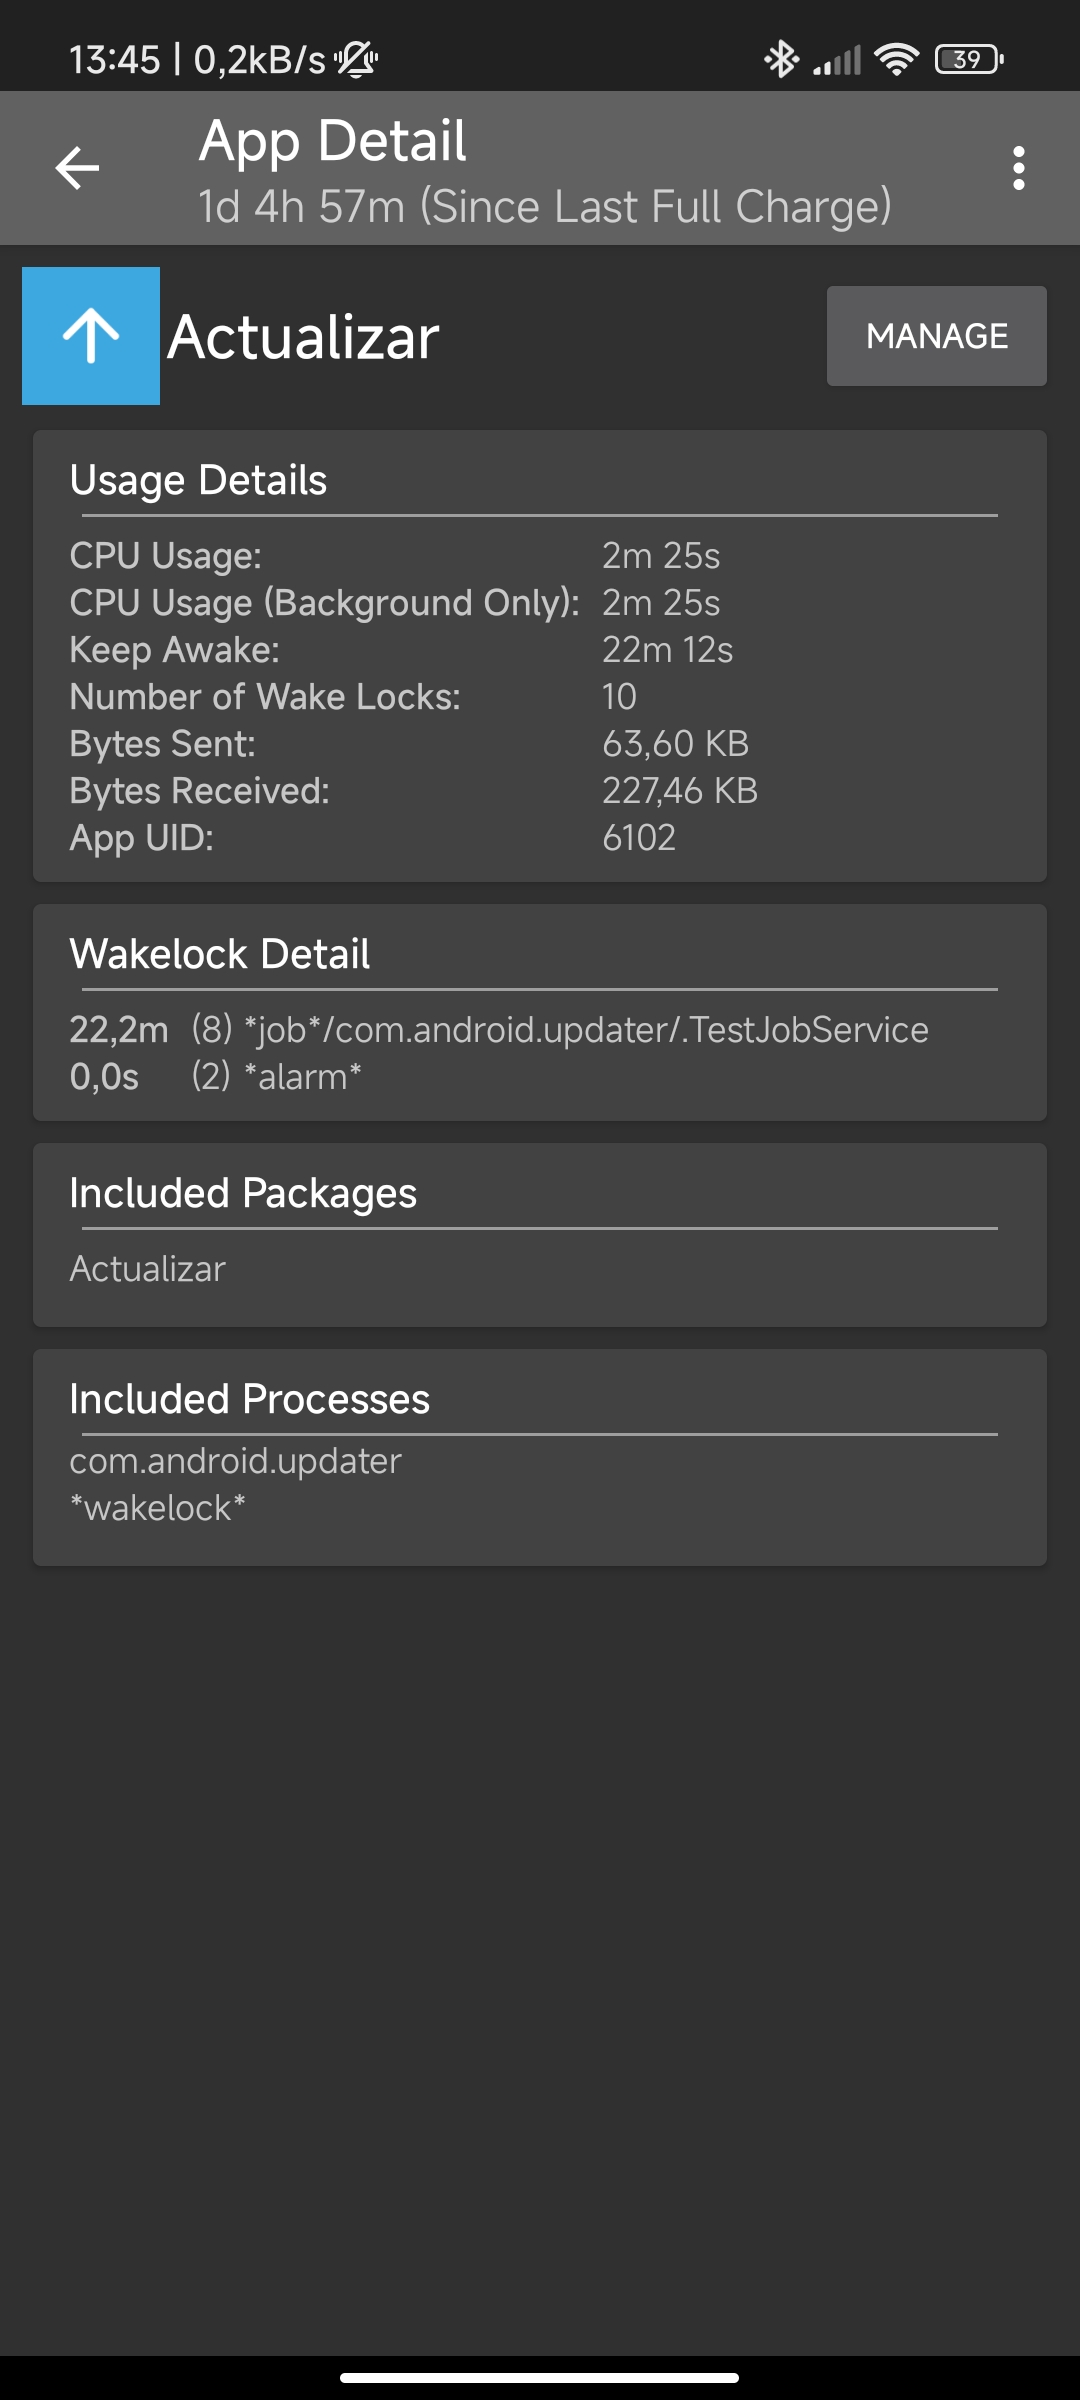Click the MANAGE button

(937, 336)
